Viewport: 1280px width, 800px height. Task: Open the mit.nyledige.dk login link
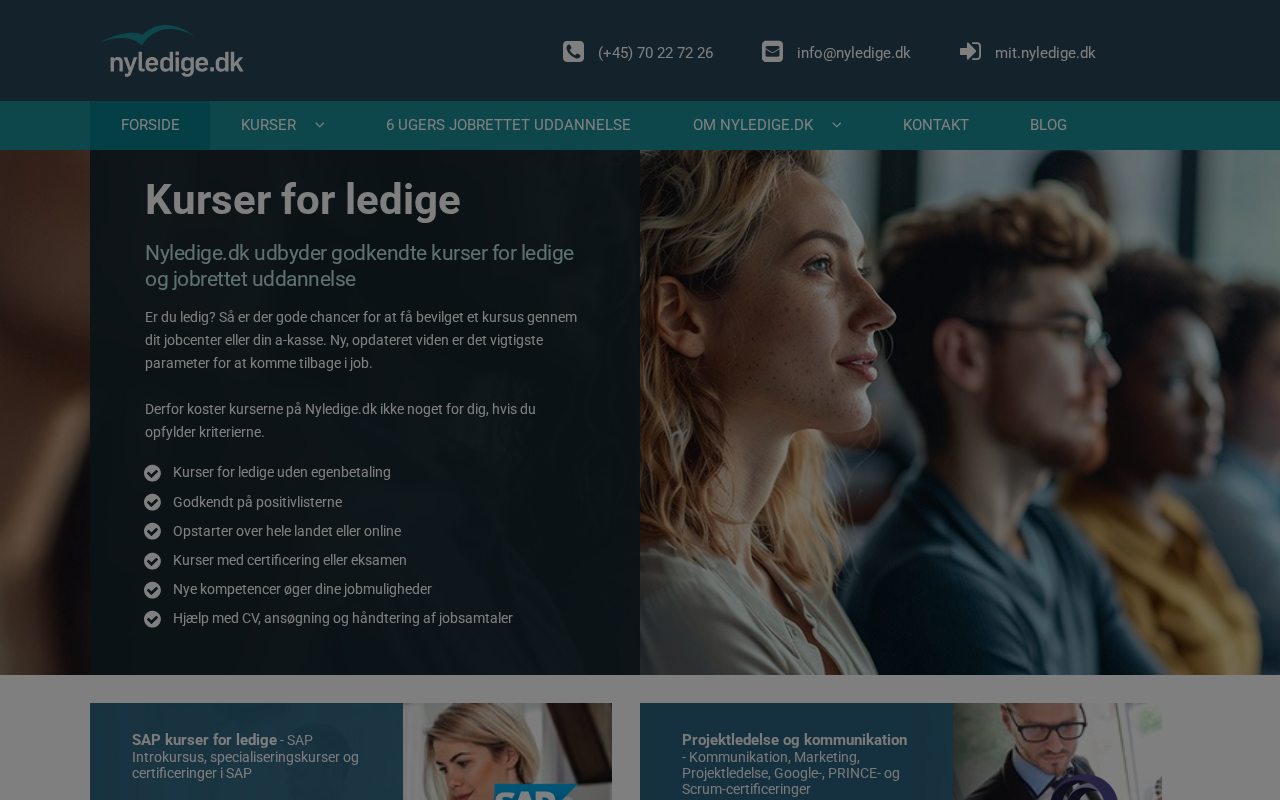(1045, 53)
